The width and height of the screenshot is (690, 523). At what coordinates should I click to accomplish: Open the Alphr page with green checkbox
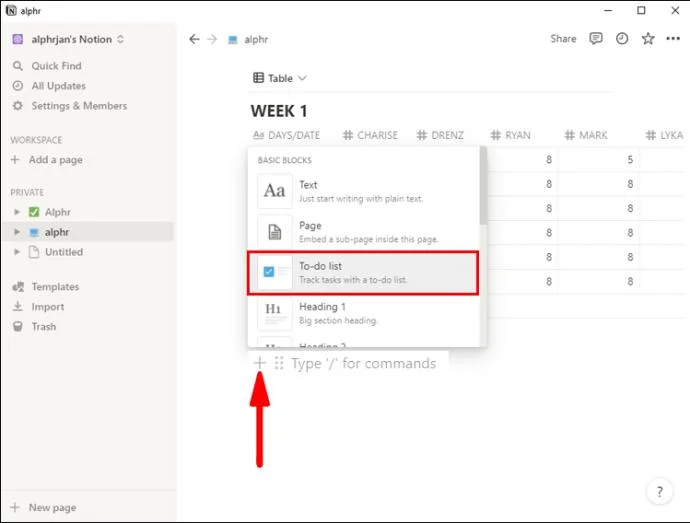click(x=58, y=212)
